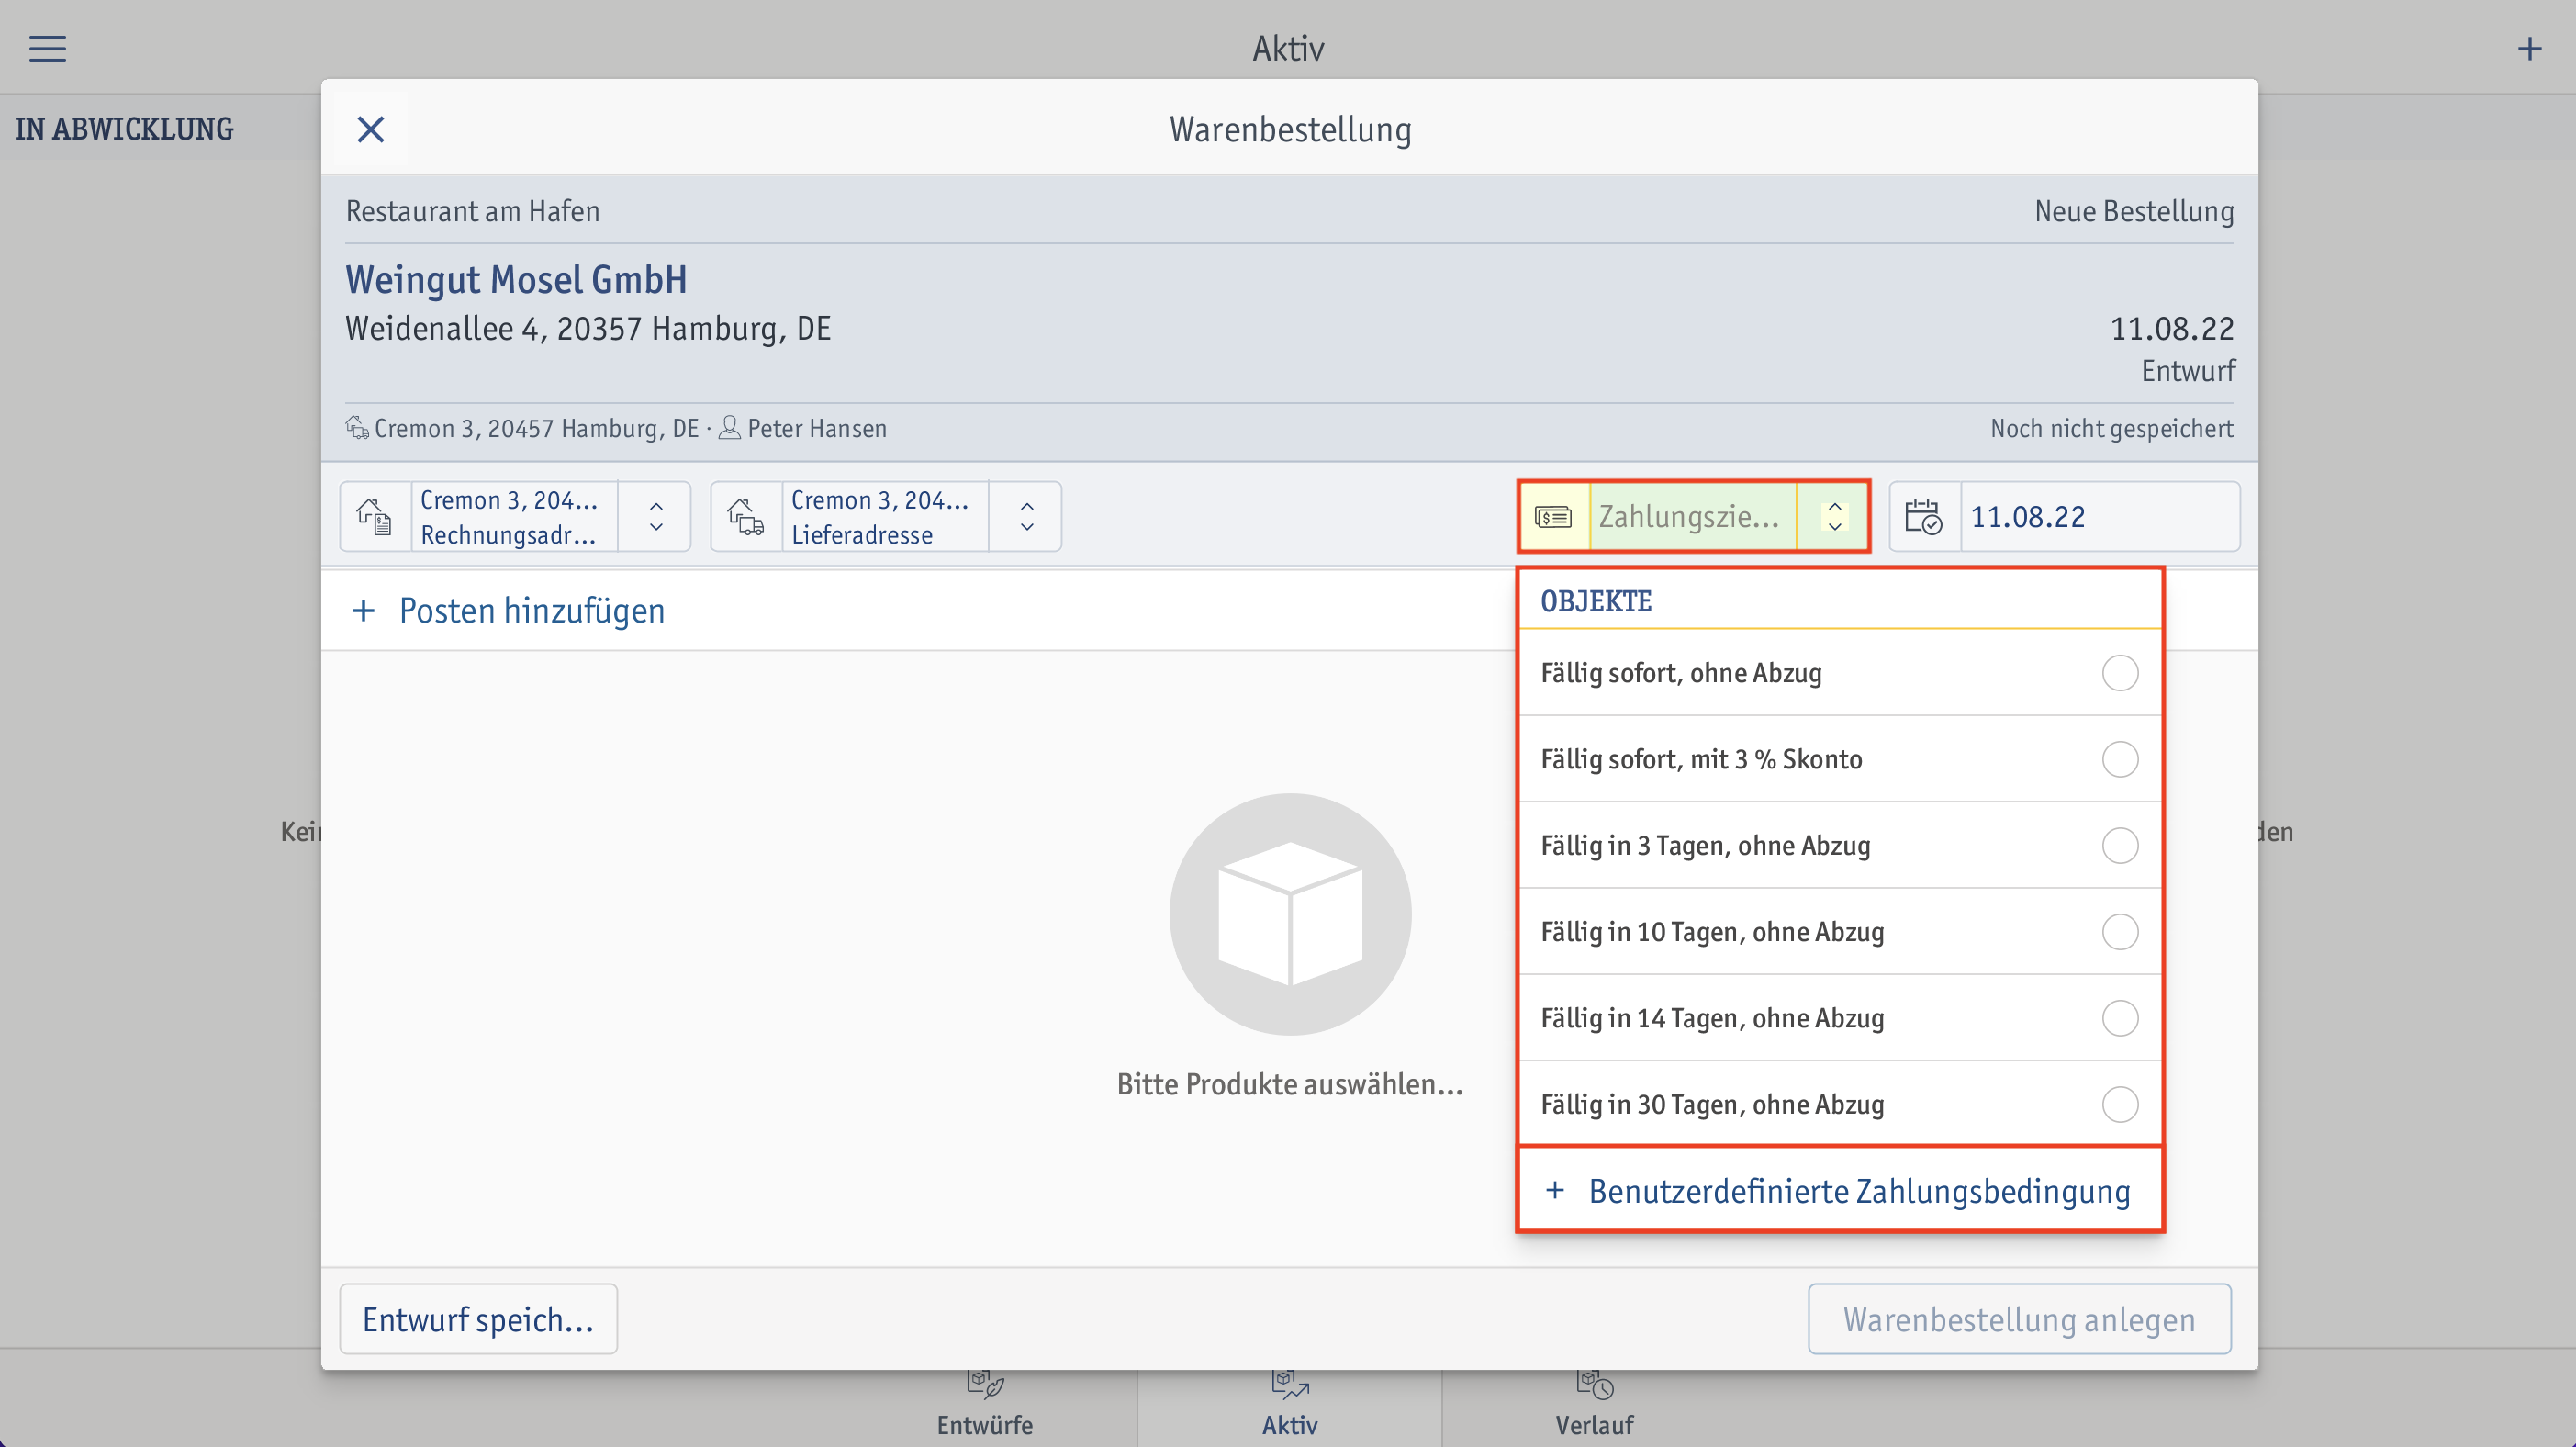Viewport: 2576px width, 1447px height.
Task: Click Warenbestellung anlegen button
Action: click(2019, 1319)
